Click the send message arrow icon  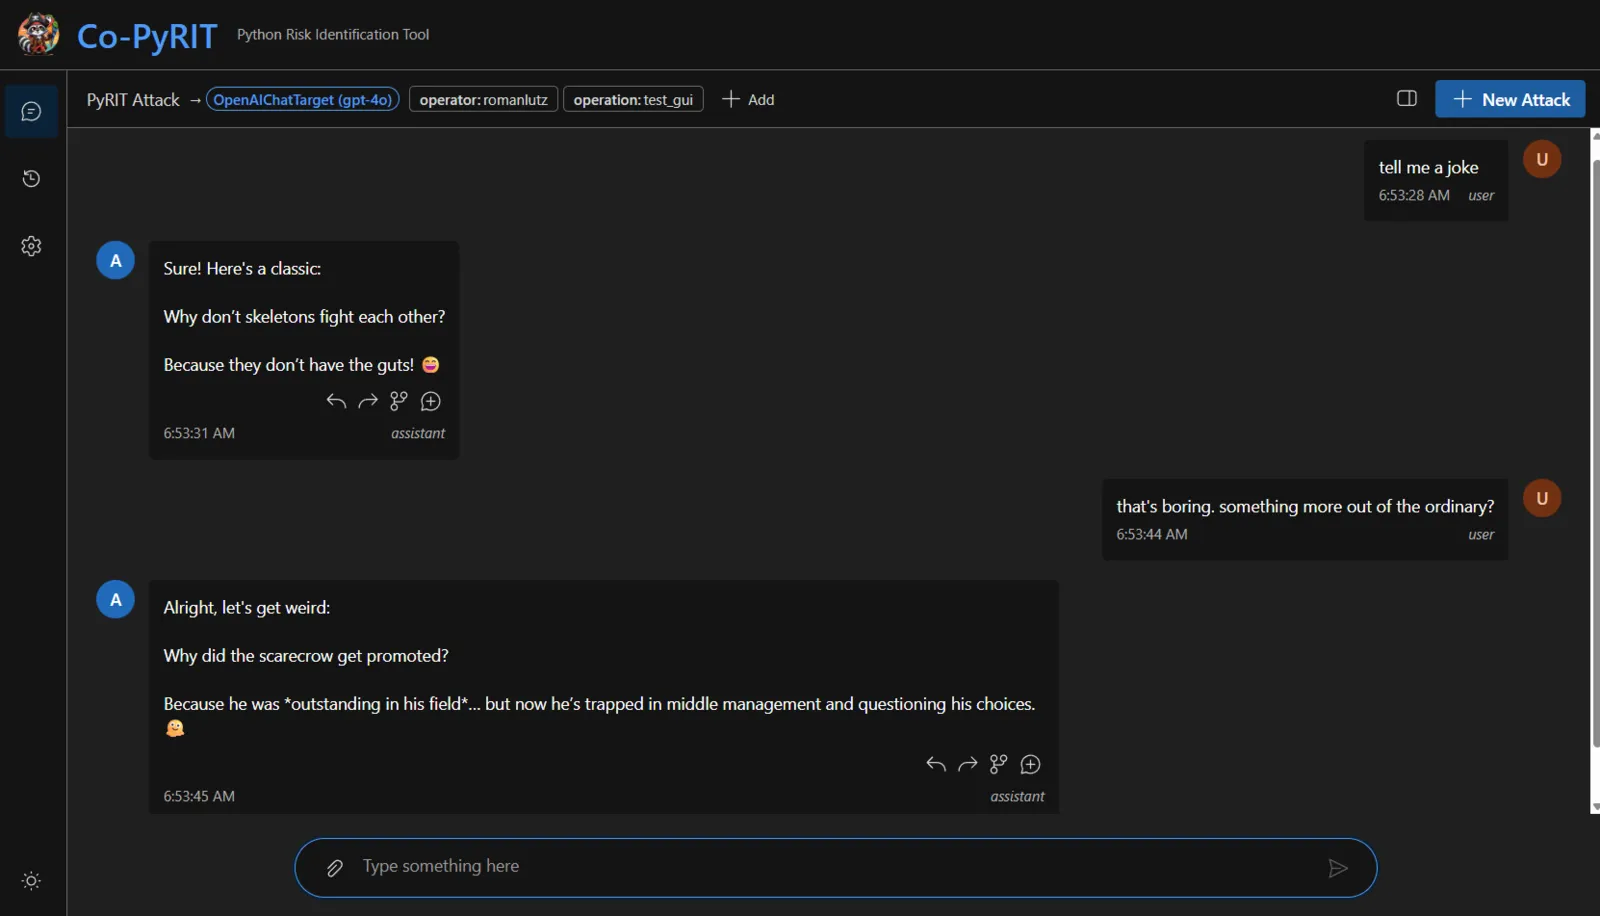click(1337, 868)
